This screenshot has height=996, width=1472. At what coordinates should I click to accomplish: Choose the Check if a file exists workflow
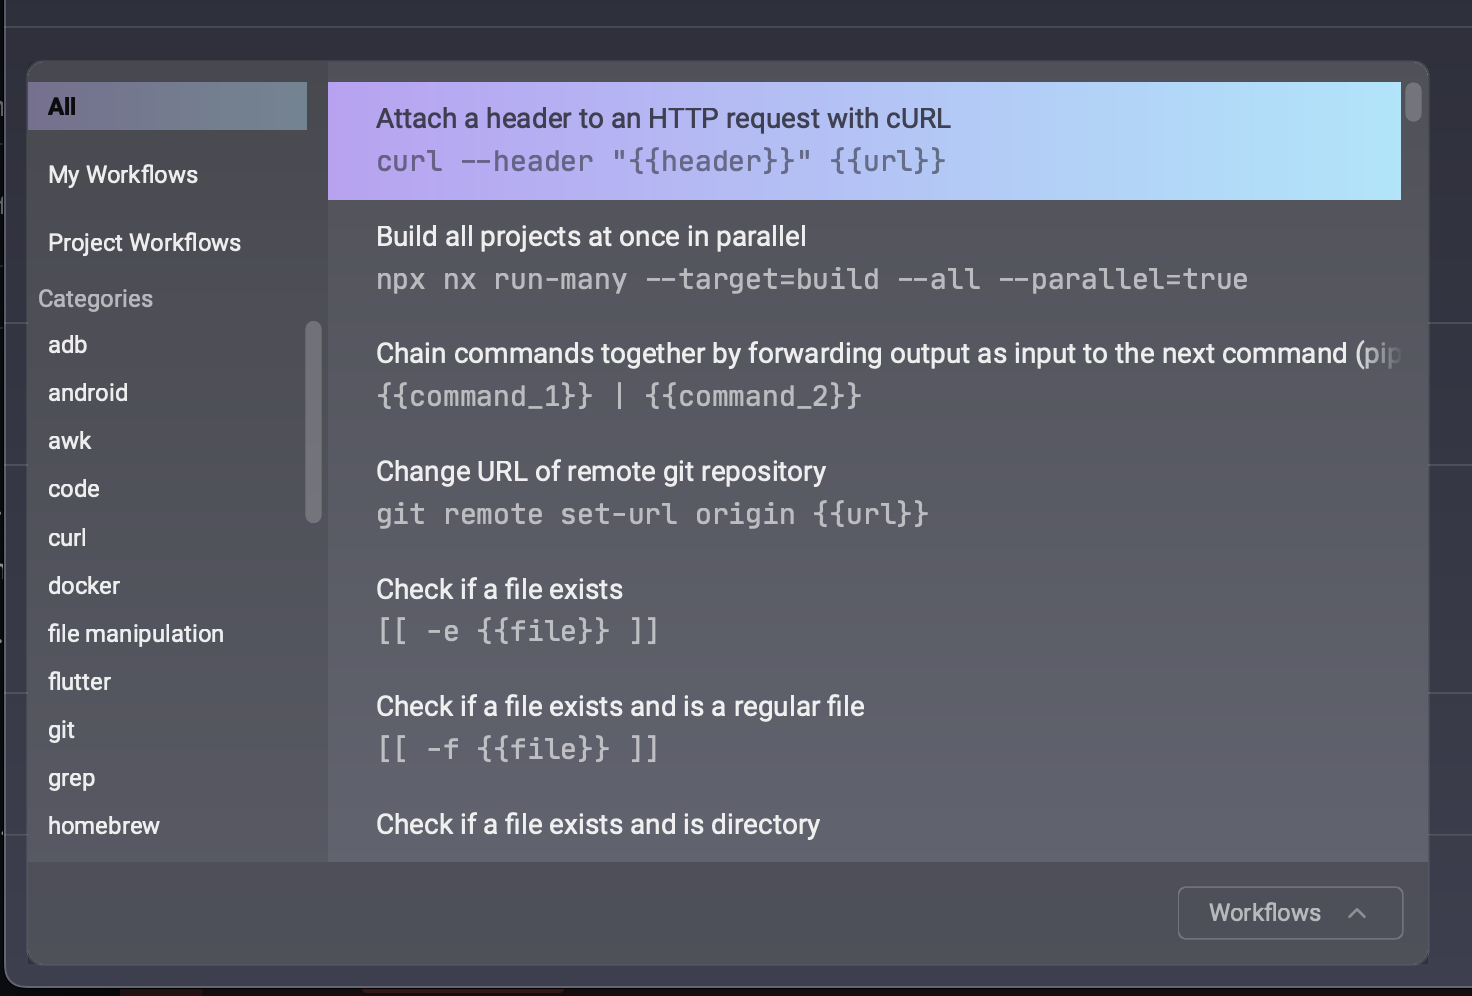coord(863,610)
